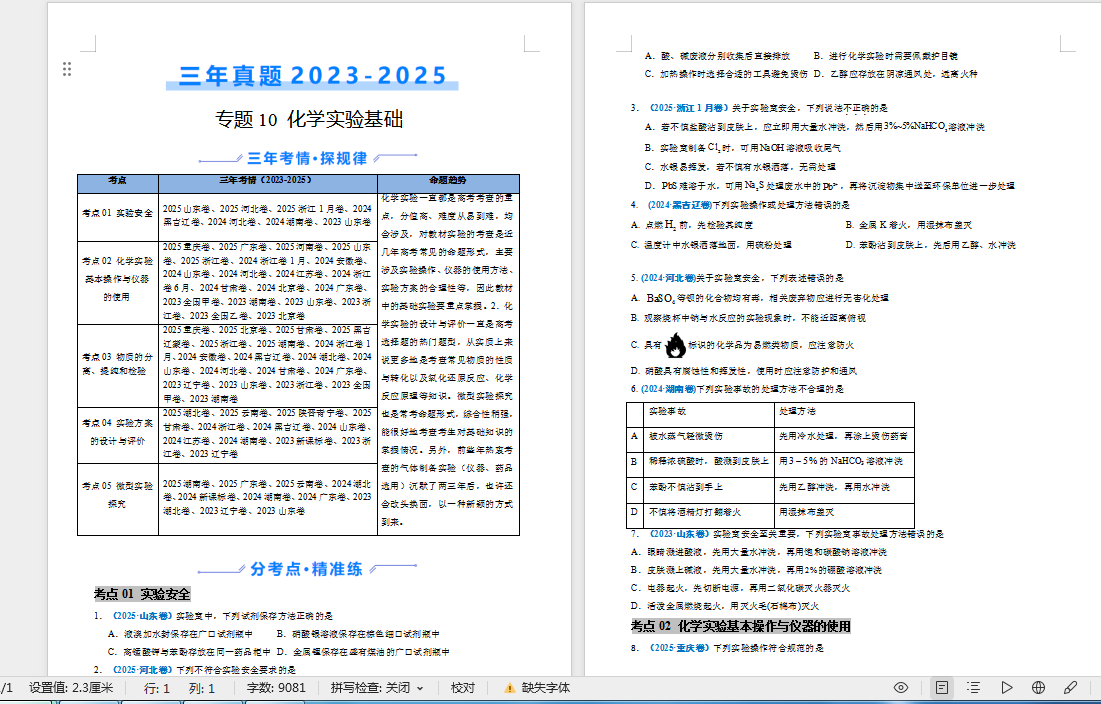Click the 三年真题 2023-2025 title heading
The width and height of the screenshot is (1101, 704).
point(313,76)
